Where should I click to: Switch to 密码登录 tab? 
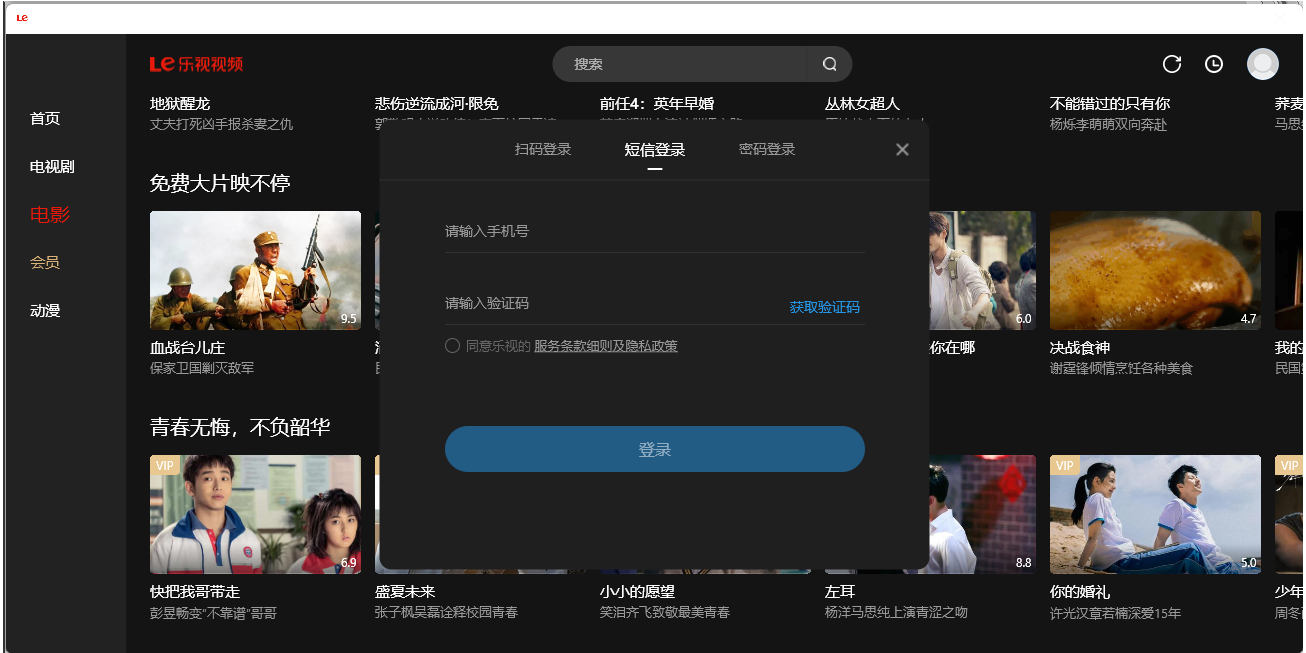point(767,150)
